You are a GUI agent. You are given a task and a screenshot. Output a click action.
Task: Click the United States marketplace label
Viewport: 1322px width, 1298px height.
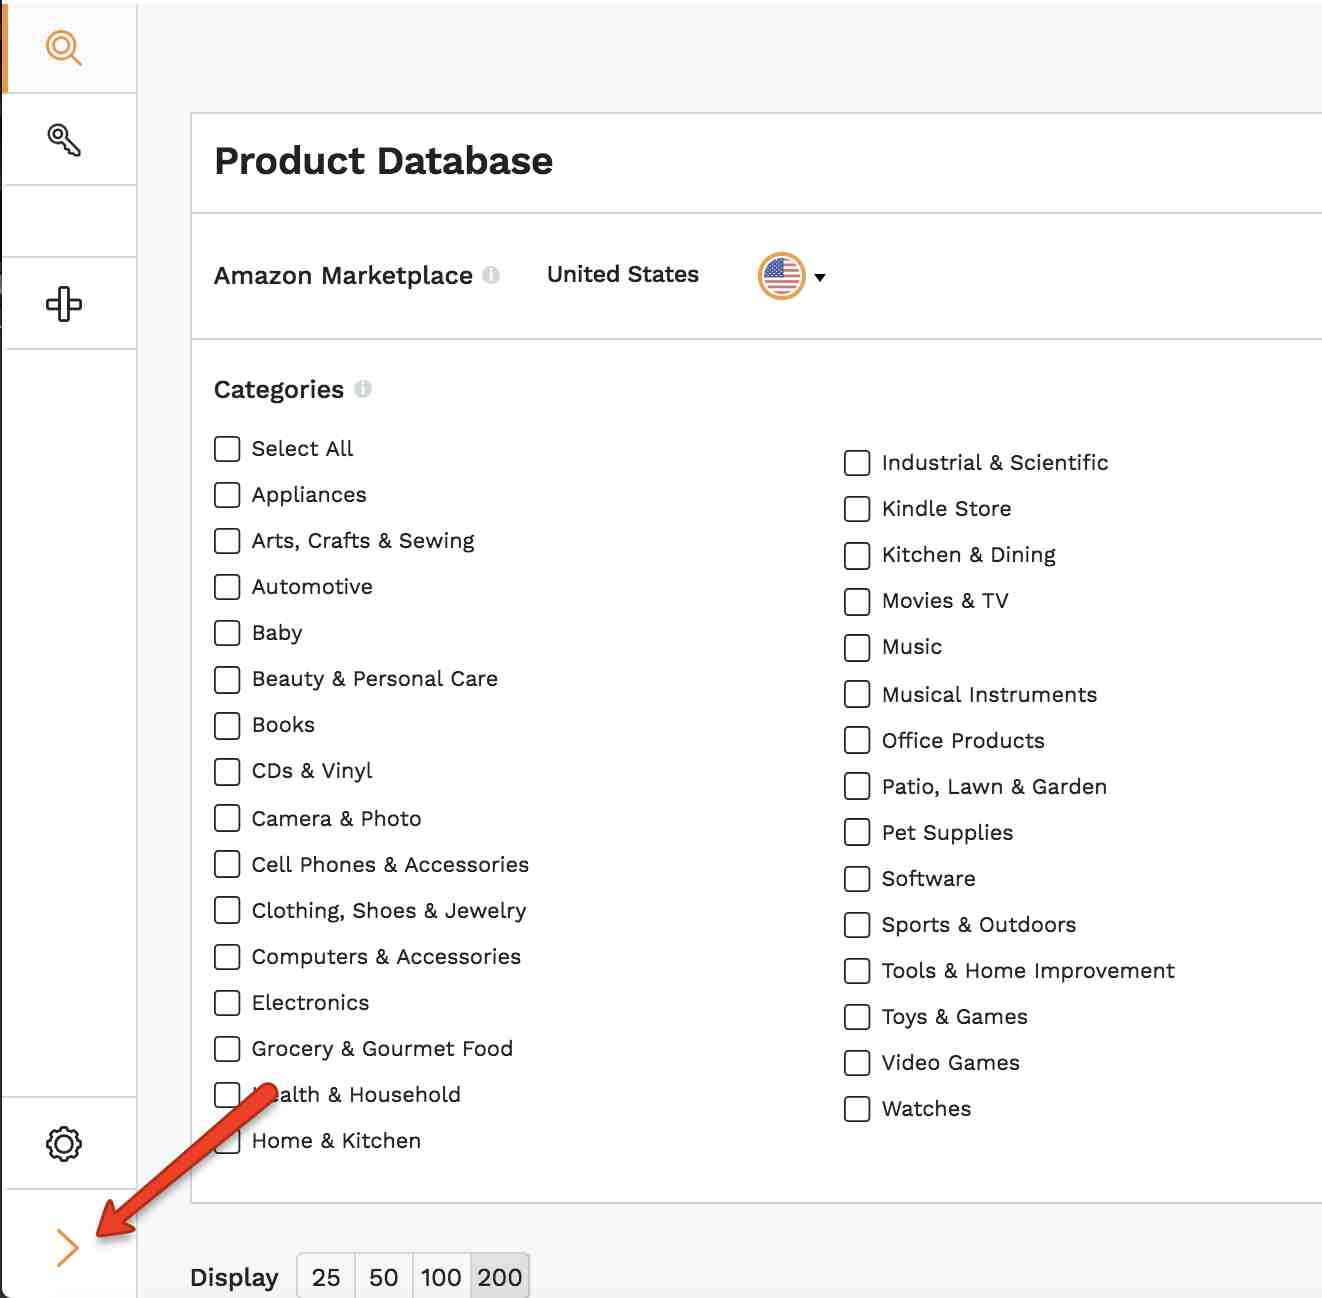point(623,274)
